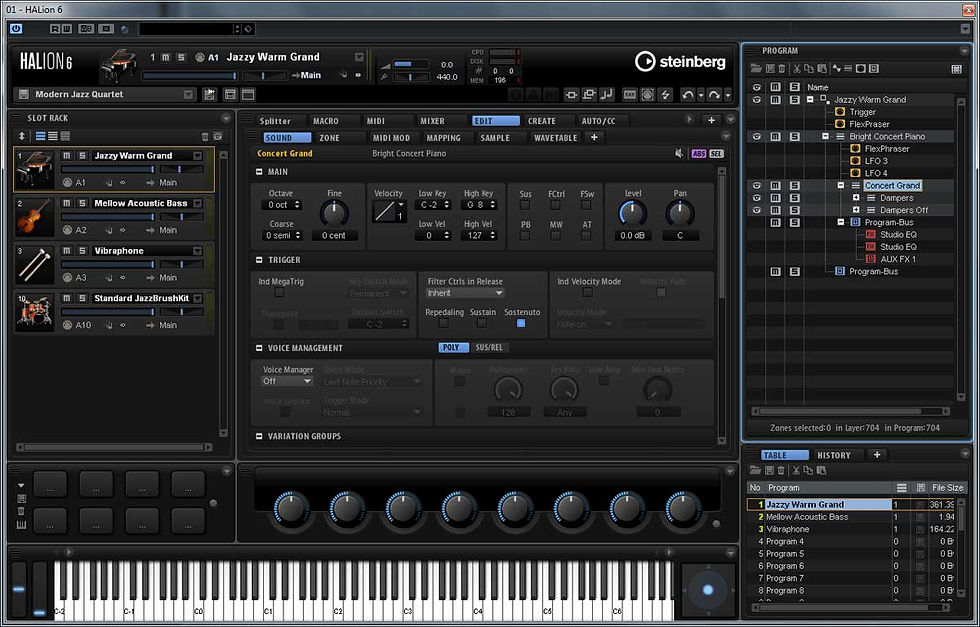Click the lightning bolt icon in toolbar
Screen dimensions: 980x627
point(666,94)
